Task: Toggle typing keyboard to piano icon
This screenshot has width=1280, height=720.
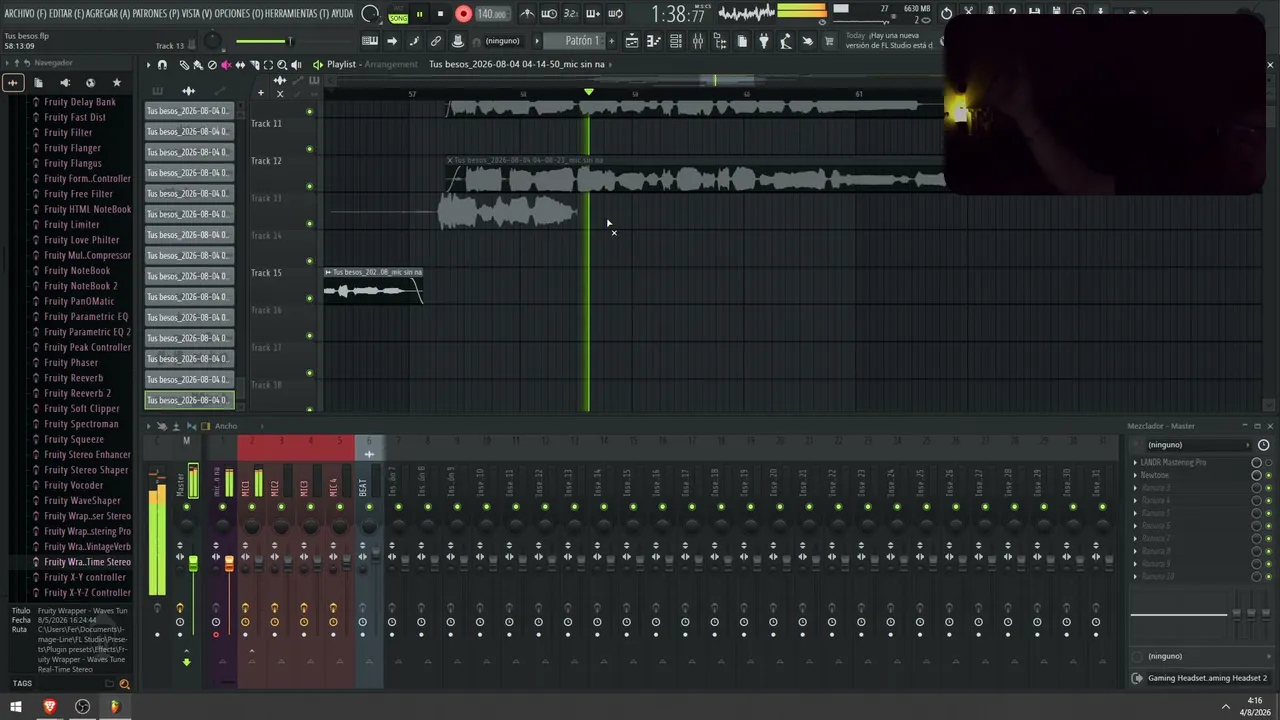Action: 370,41
